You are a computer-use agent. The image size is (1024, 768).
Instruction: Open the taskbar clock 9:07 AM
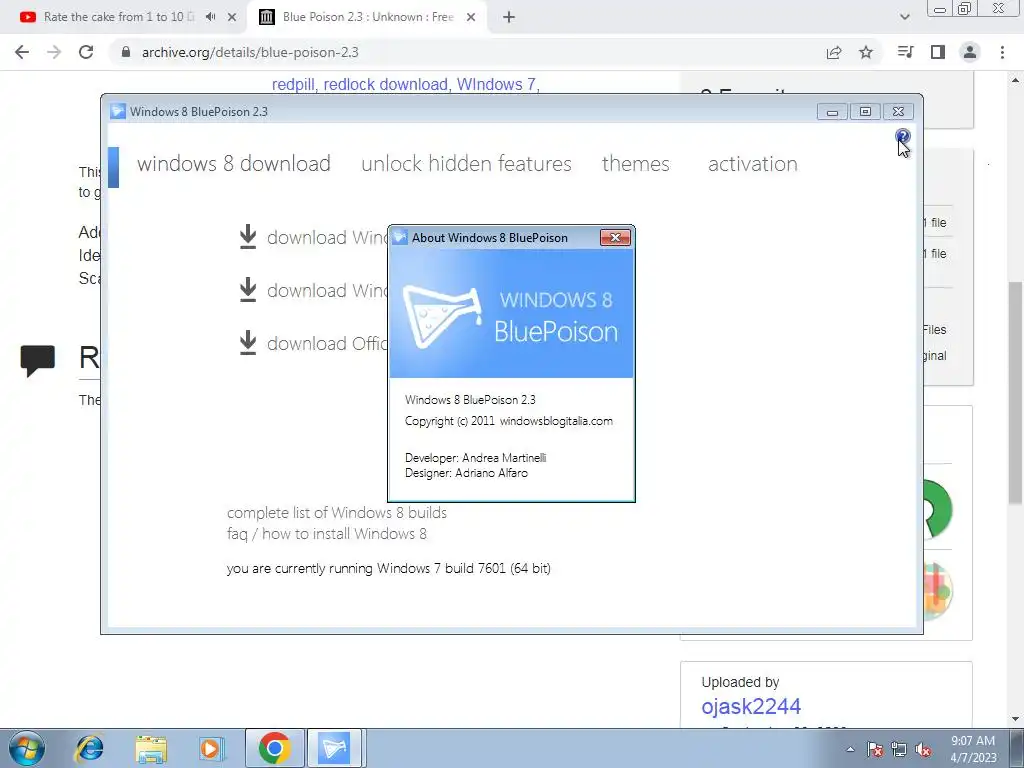coord(973,749)
